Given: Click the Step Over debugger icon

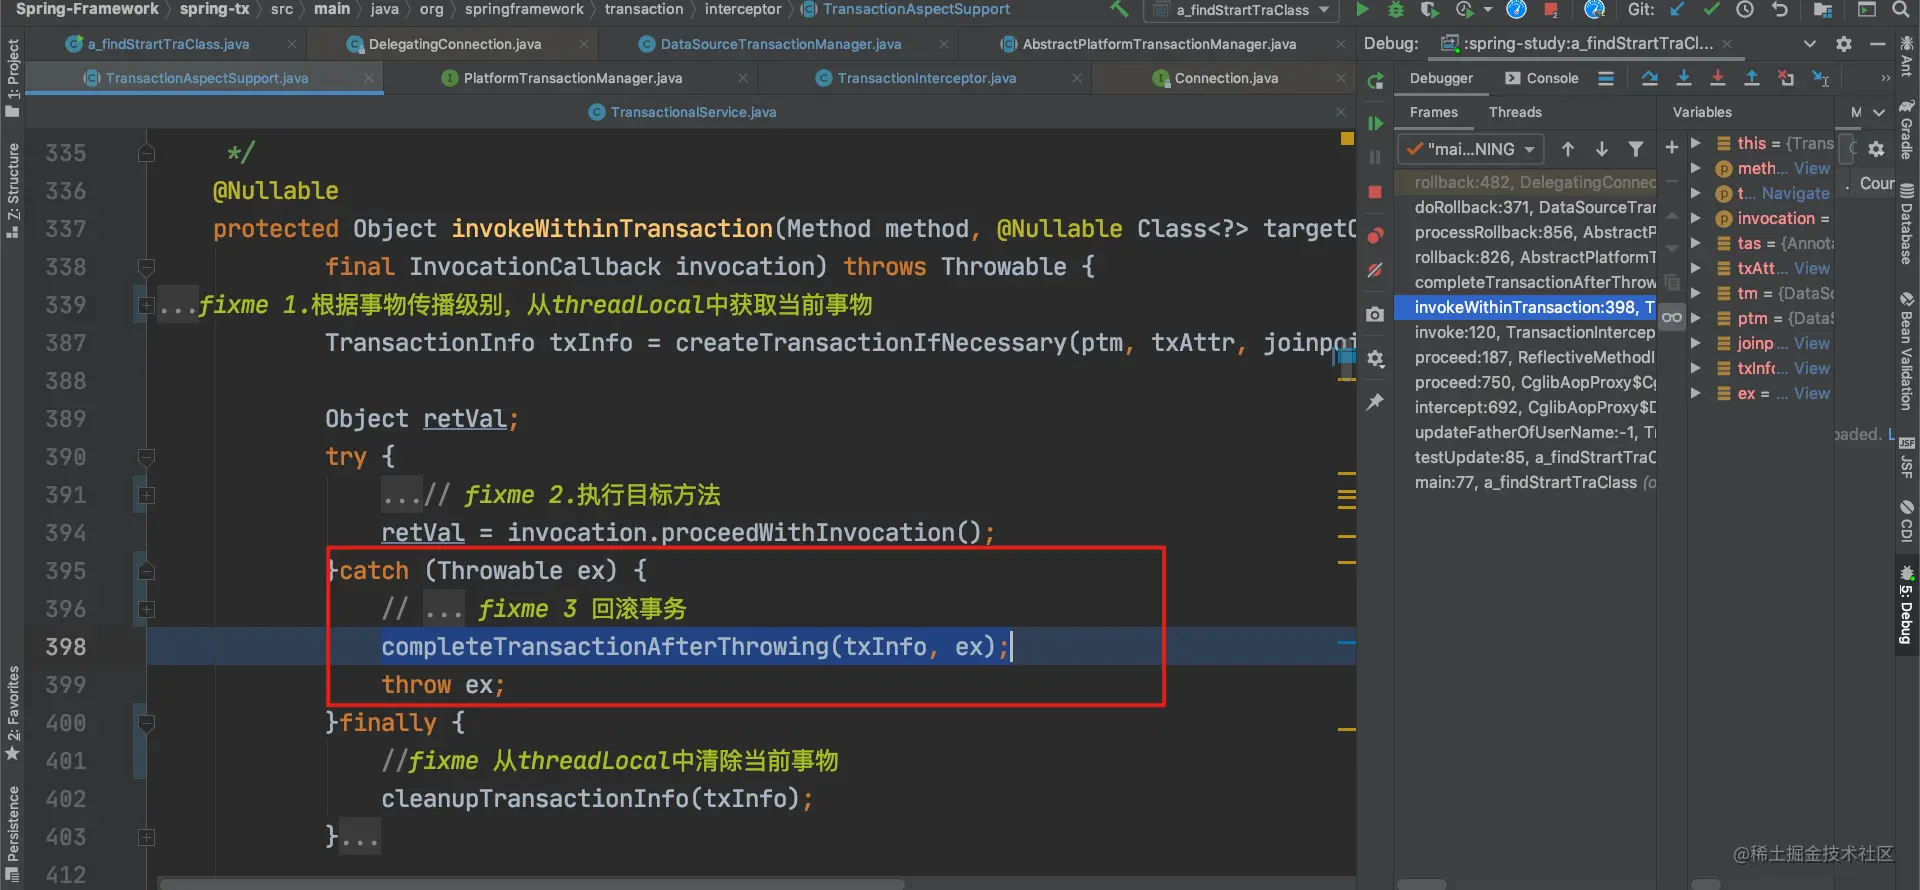Looking at the screenshot, I should 1650,78.
